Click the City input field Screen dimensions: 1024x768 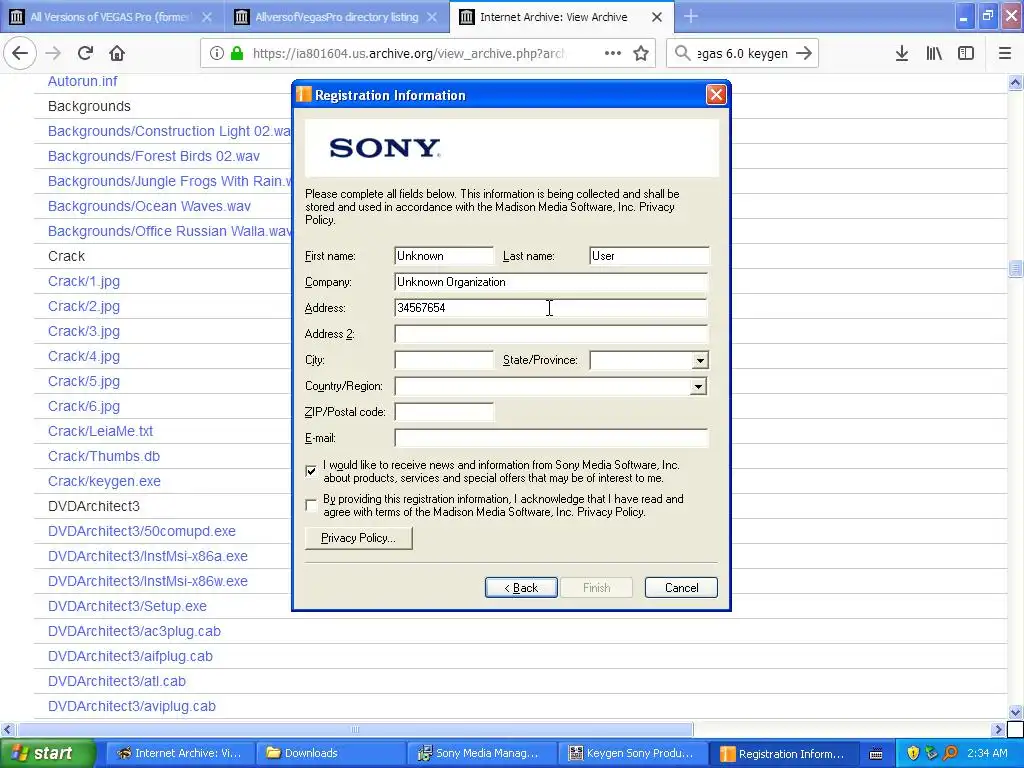(x=444, y=360)
